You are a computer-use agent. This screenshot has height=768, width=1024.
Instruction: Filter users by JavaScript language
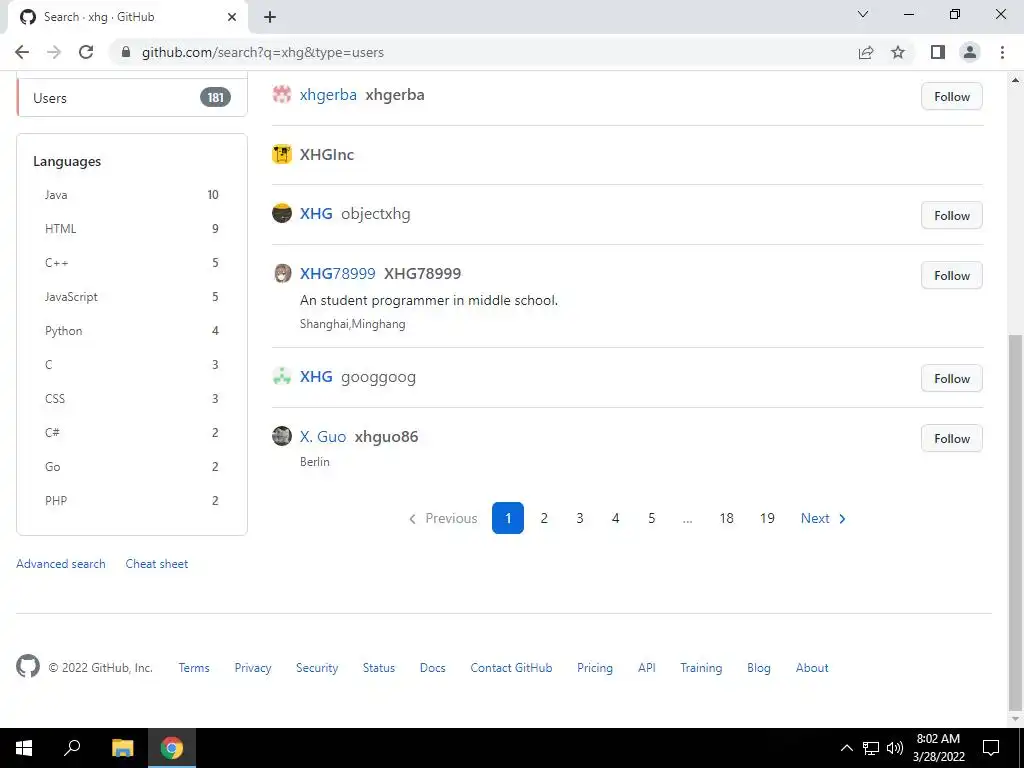click(132, 296)
